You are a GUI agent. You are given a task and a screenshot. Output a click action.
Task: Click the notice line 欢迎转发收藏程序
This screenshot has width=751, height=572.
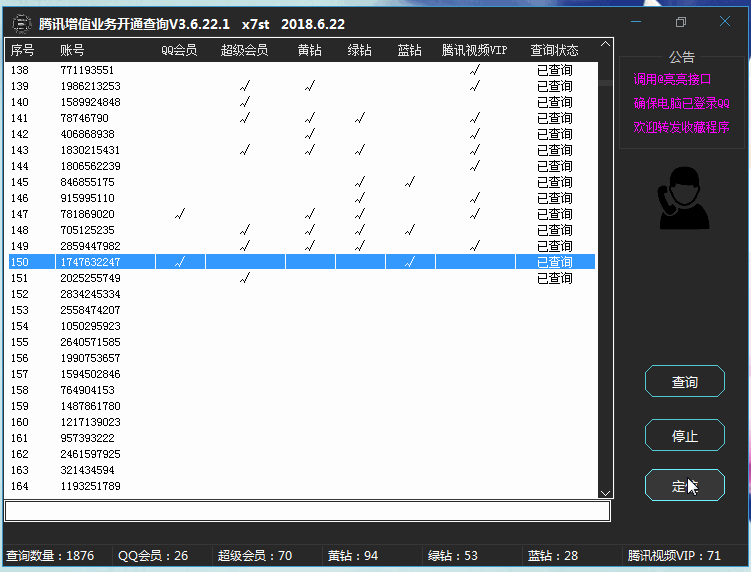click(681, 127)
